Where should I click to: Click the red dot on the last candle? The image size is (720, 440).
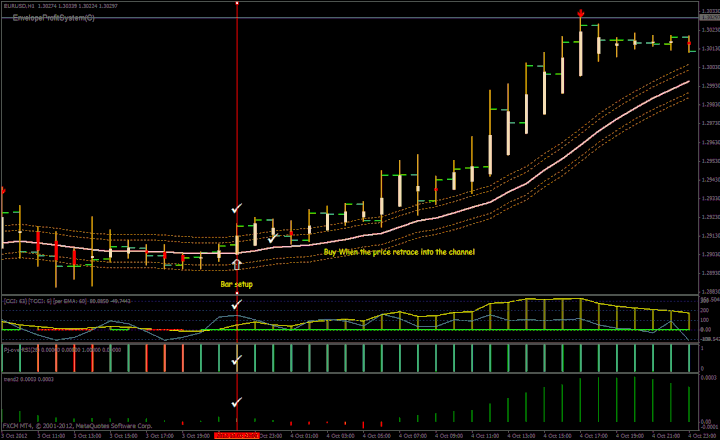pos(689,43)
